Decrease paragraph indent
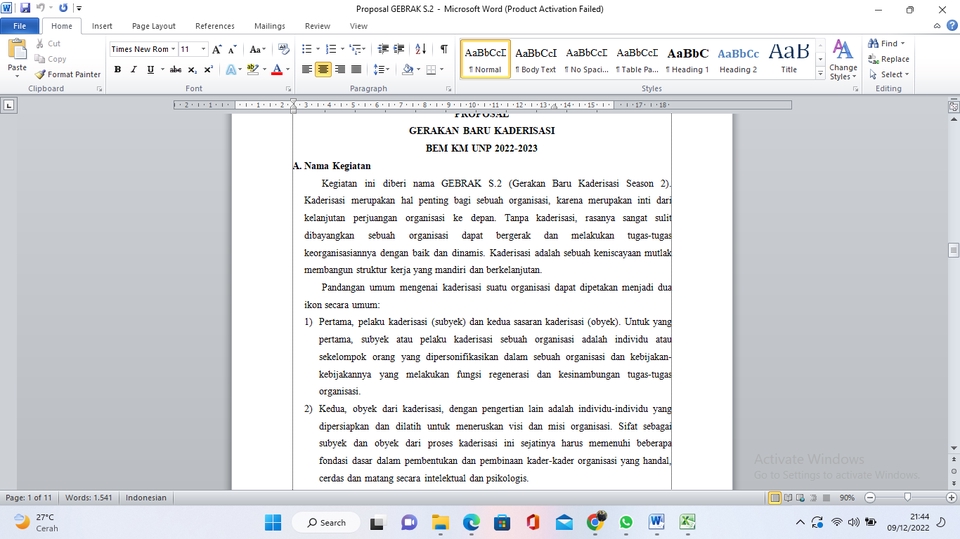Viewport: 960px width, 539px height. pos(383,49)
